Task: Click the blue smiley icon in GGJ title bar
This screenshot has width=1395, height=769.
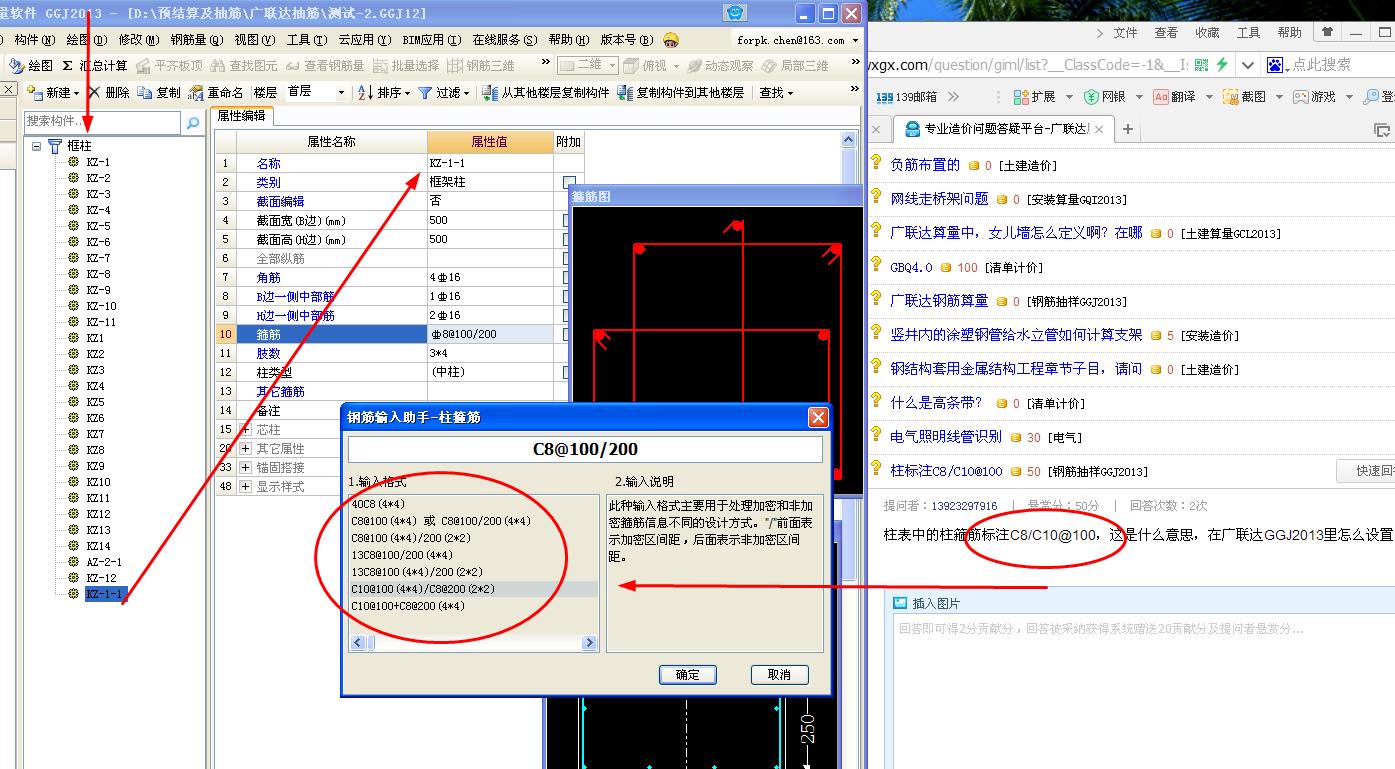Action: click(x=736, y=13)
